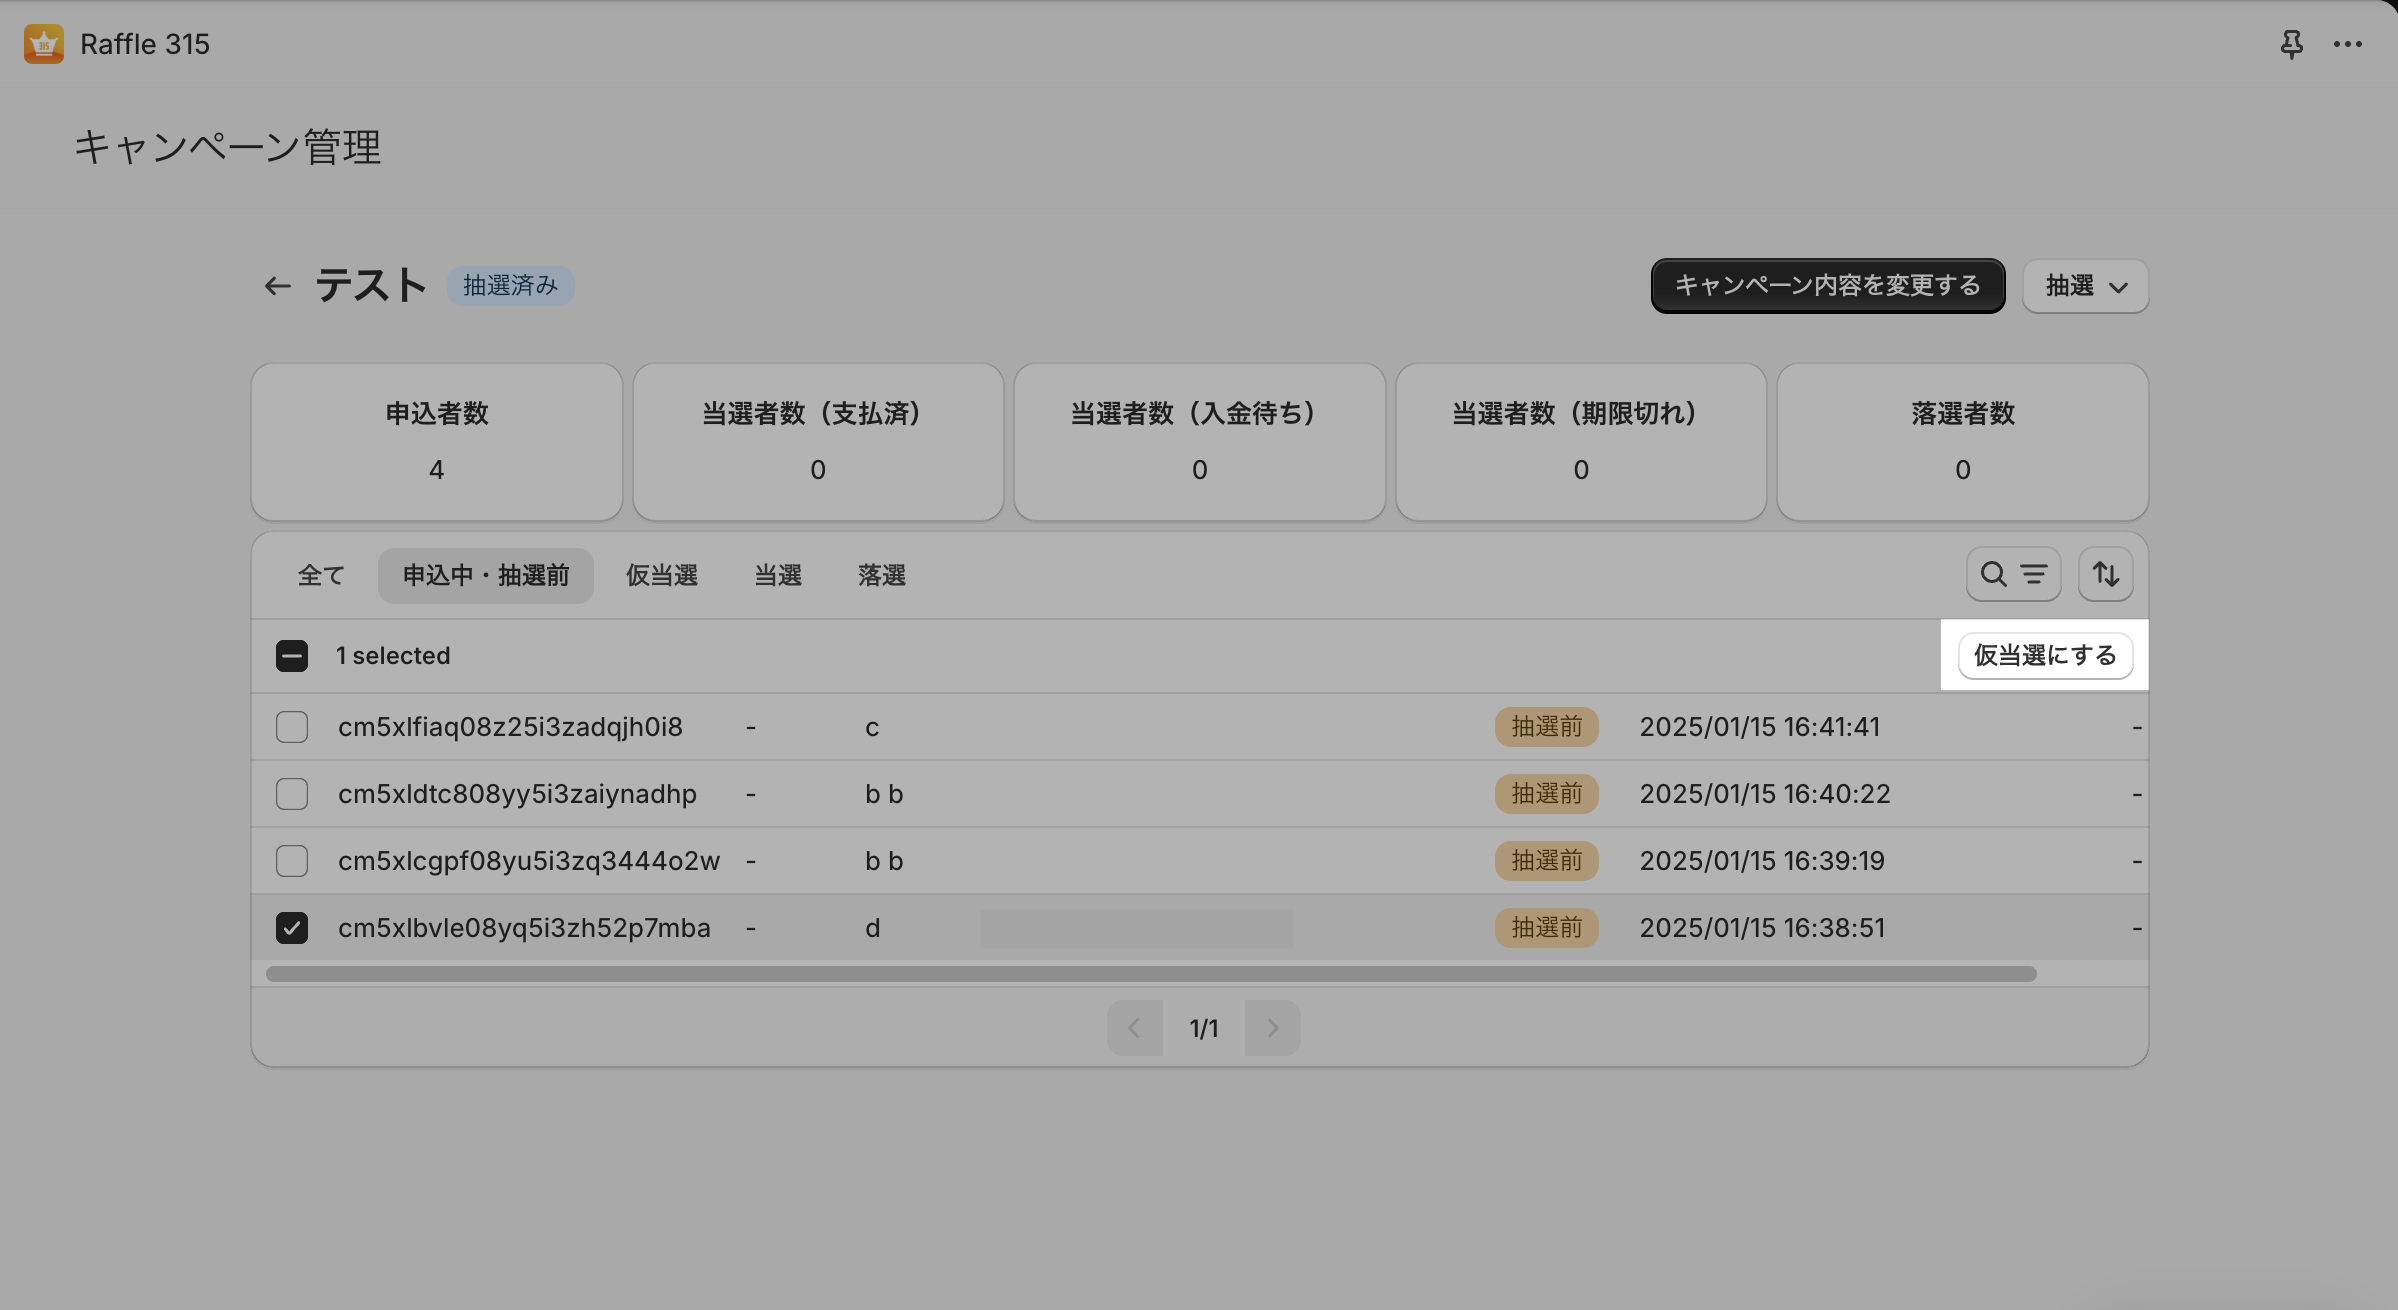Go to the previous page
This screenshot has width=2398, height=1310.
pyautogui.click(x=1134, y=1028)
